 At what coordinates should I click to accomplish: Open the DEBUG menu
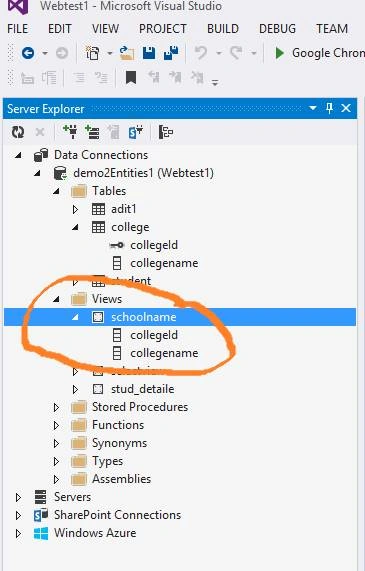tap(278, 28)
